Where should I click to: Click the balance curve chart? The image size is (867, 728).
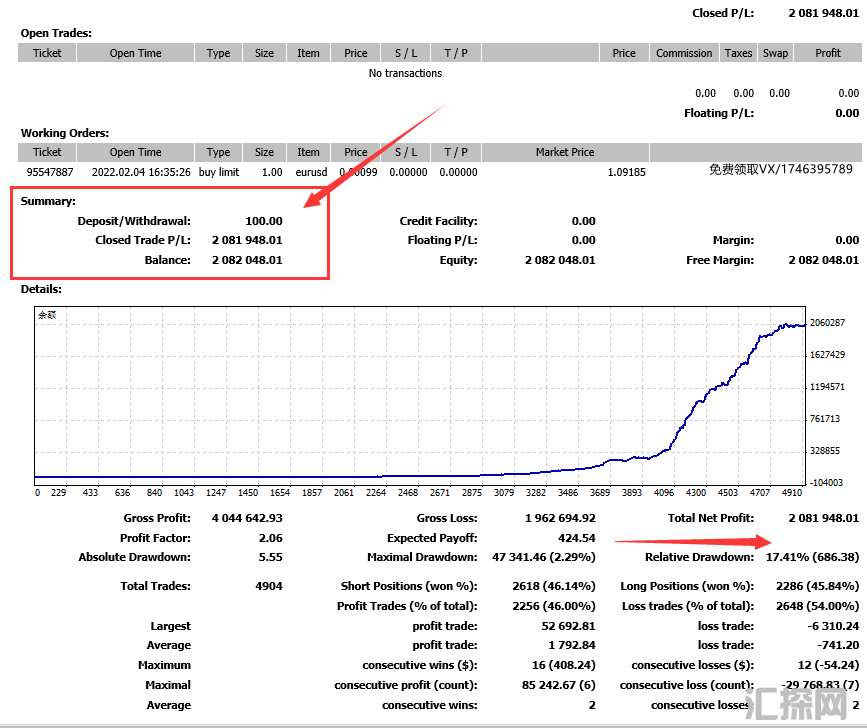tap(420, 396)
